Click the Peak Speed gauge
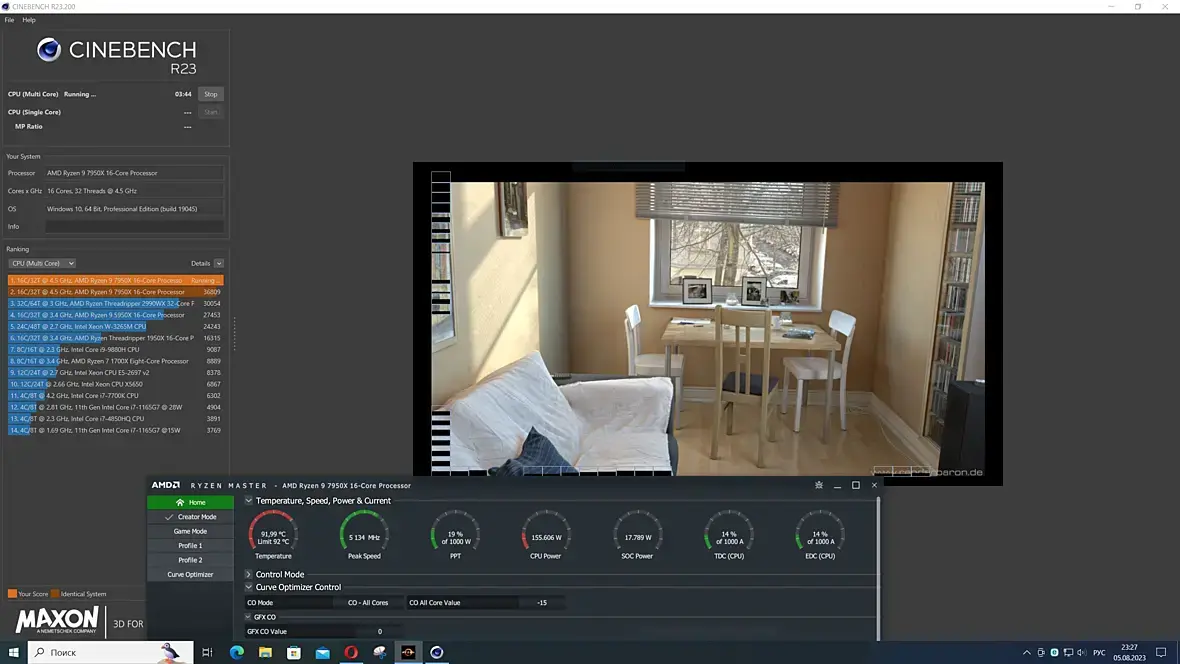Screen dimensions: 1180x664 [x=364, y=535]
